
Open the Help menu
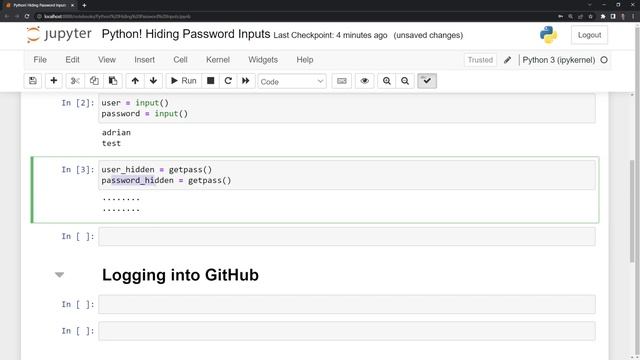(304, 60)
